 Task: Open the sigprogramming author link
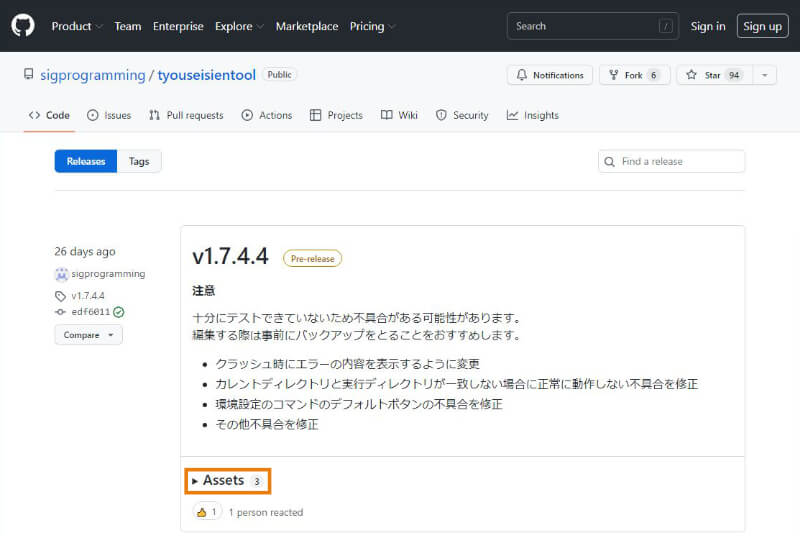coord(108,274)
